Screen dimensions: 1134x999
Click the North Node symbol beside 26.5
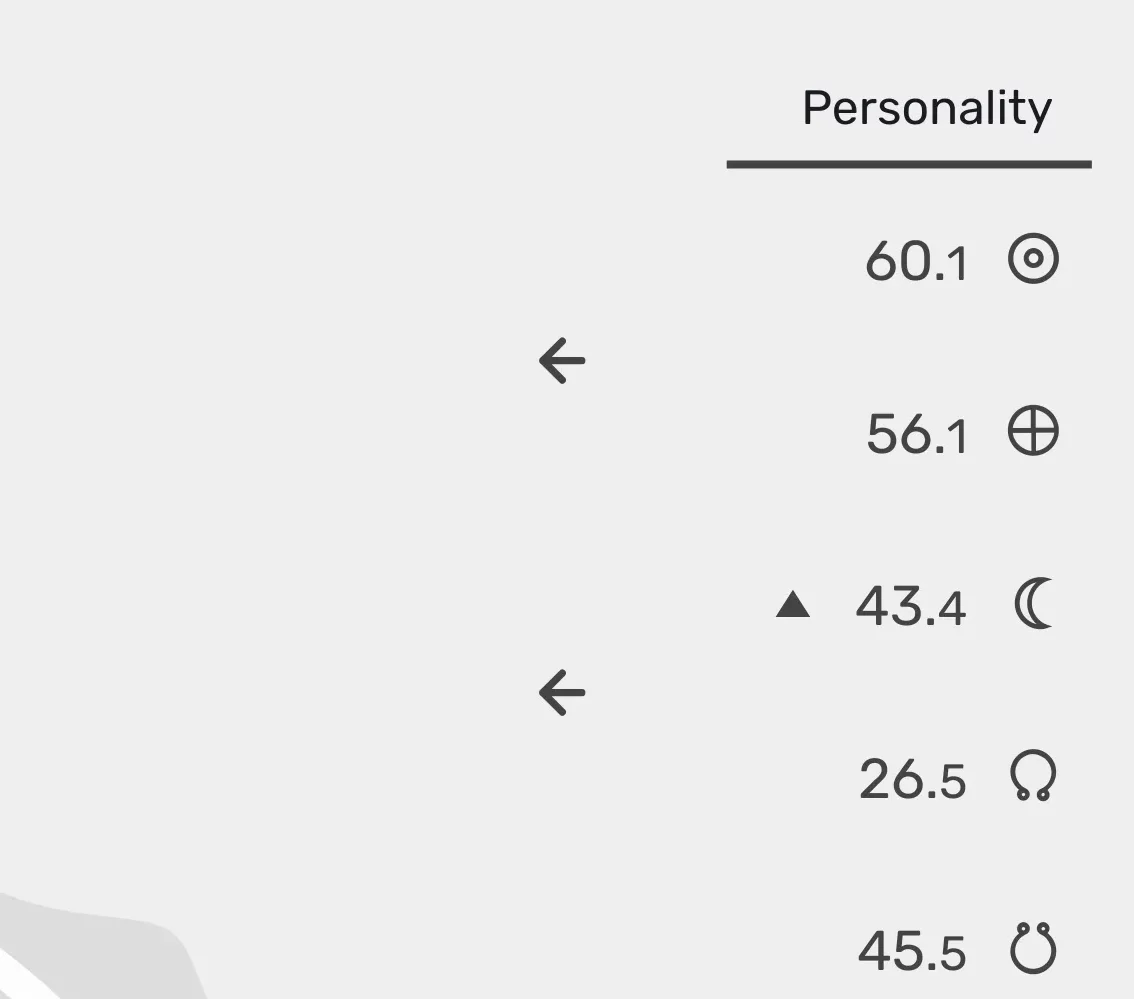click(1033, 775)
